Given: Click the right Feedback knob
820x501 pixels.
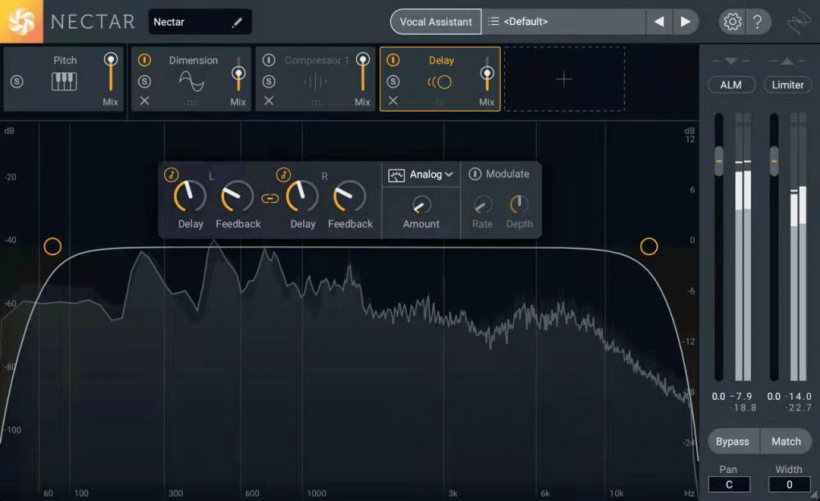Looking at the screenshot, I should (350, 197).
